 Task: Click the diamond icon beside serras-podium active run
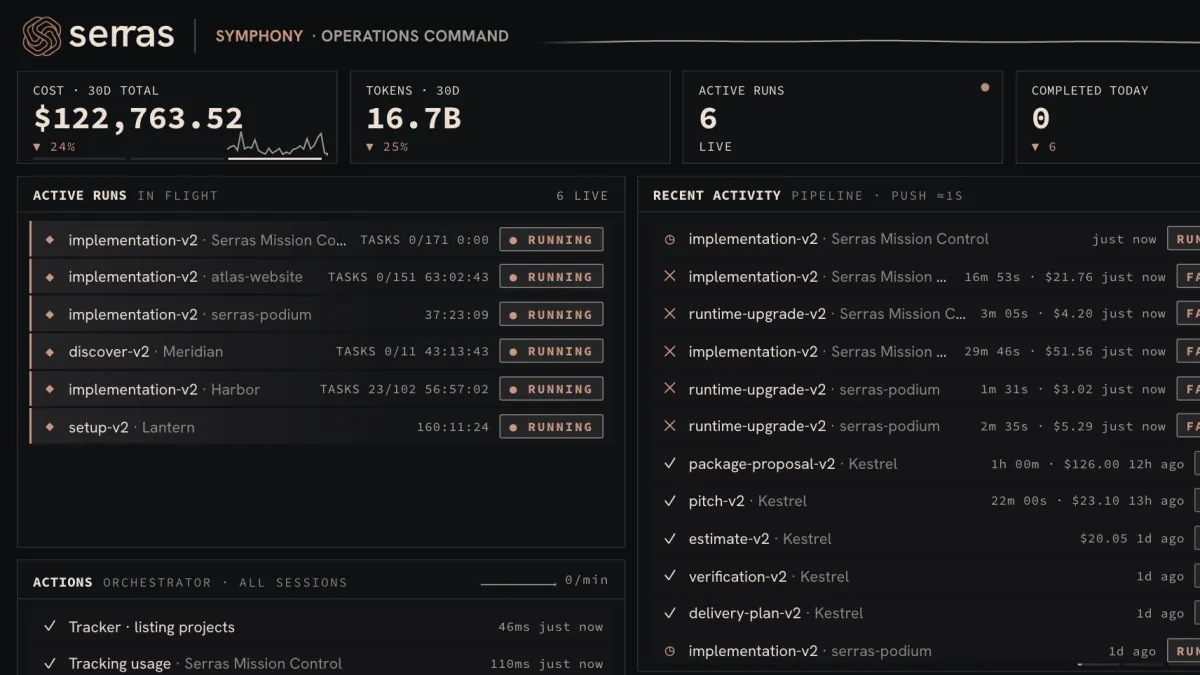pos(49,315)
